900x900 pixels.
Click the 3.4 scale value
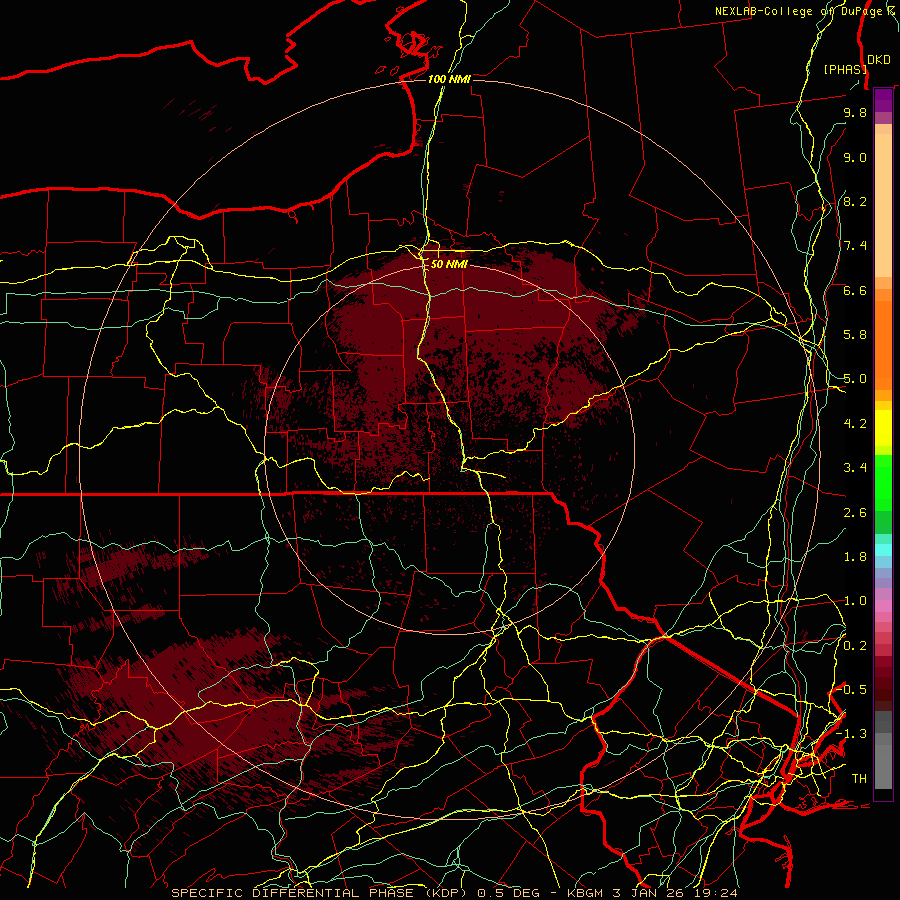855,468
